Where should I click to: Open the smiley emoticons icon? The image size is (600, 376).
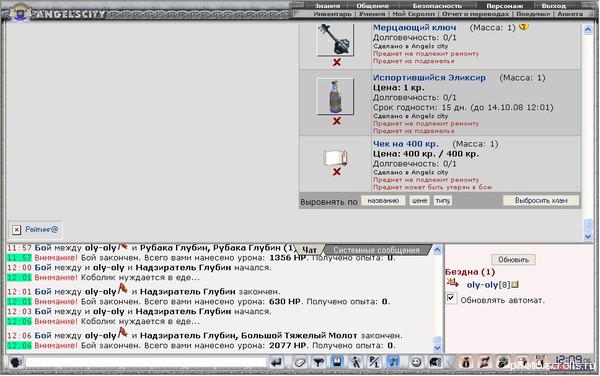[416, 362]
